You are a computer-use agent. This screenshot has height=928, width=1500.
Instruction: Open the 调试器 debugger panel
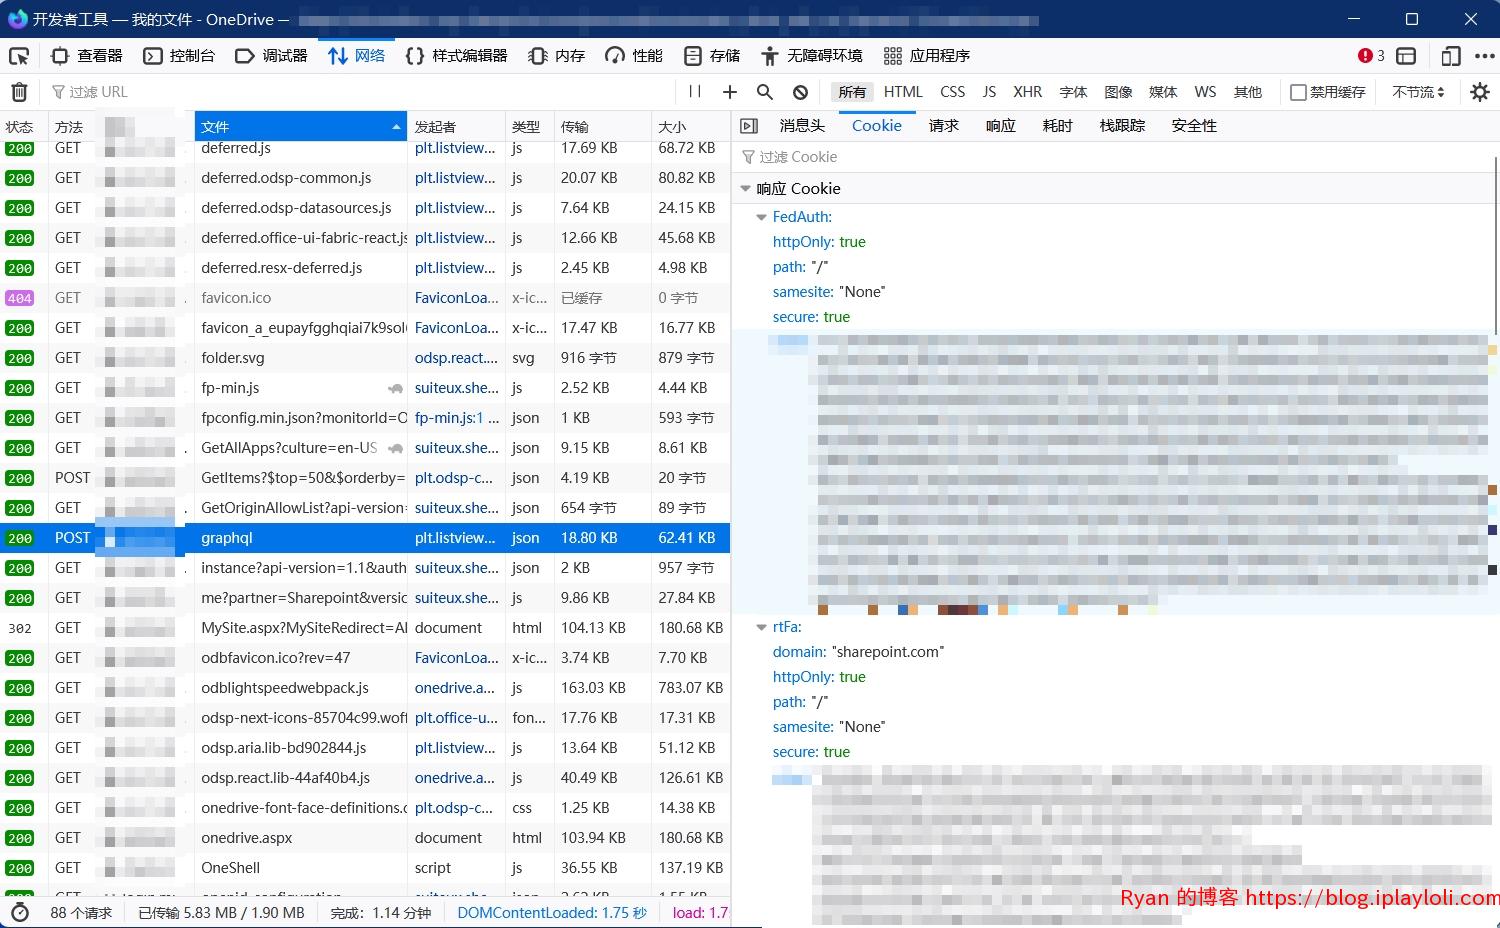272,56
